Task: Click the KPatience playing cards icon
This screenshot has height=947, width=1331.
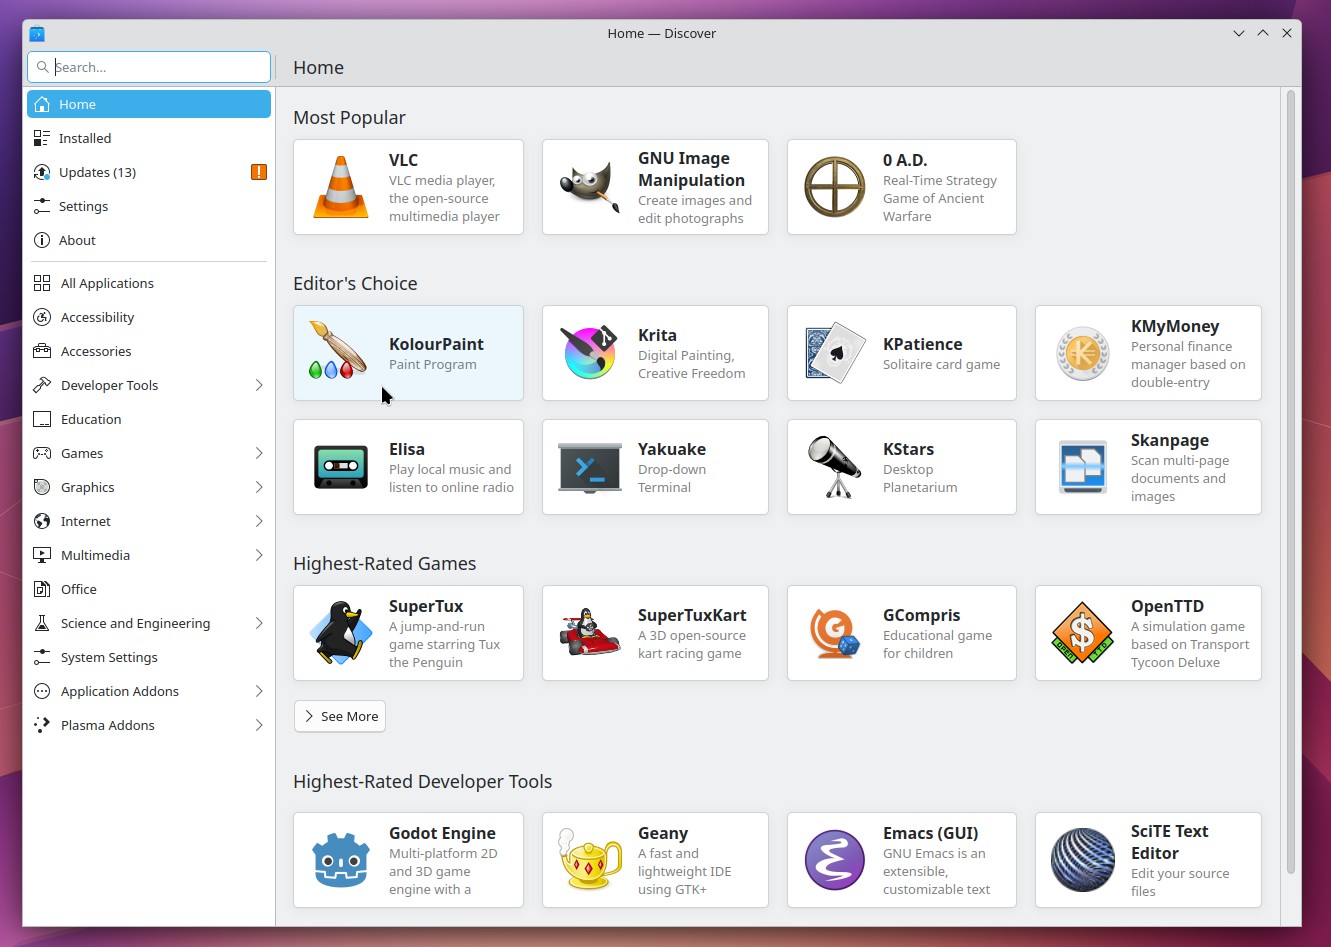Action: click(835, 353)
